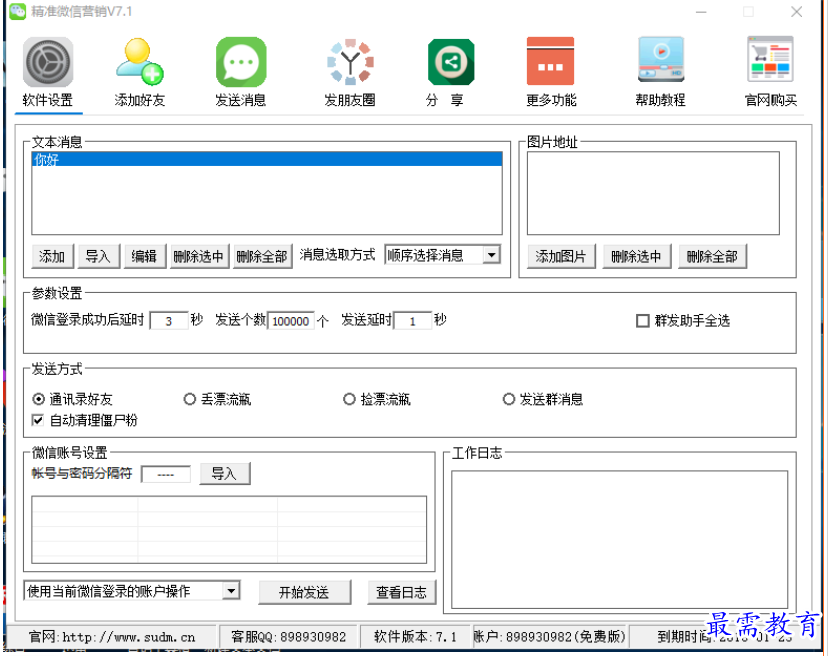The image size is (828, 656).
Task: Click 删除选中 under image addresses
Action: (637, 257)
